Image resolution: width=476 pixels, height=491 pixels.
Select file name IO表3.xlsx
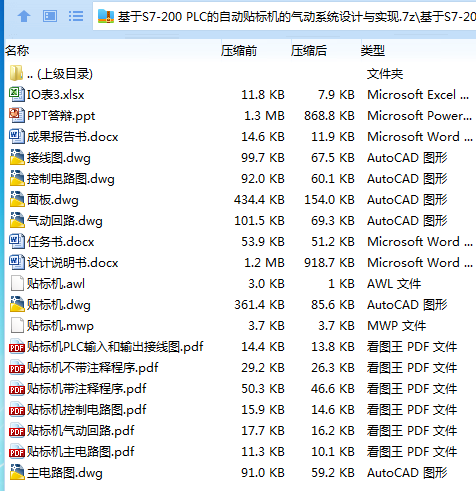[x=55, y=95]
